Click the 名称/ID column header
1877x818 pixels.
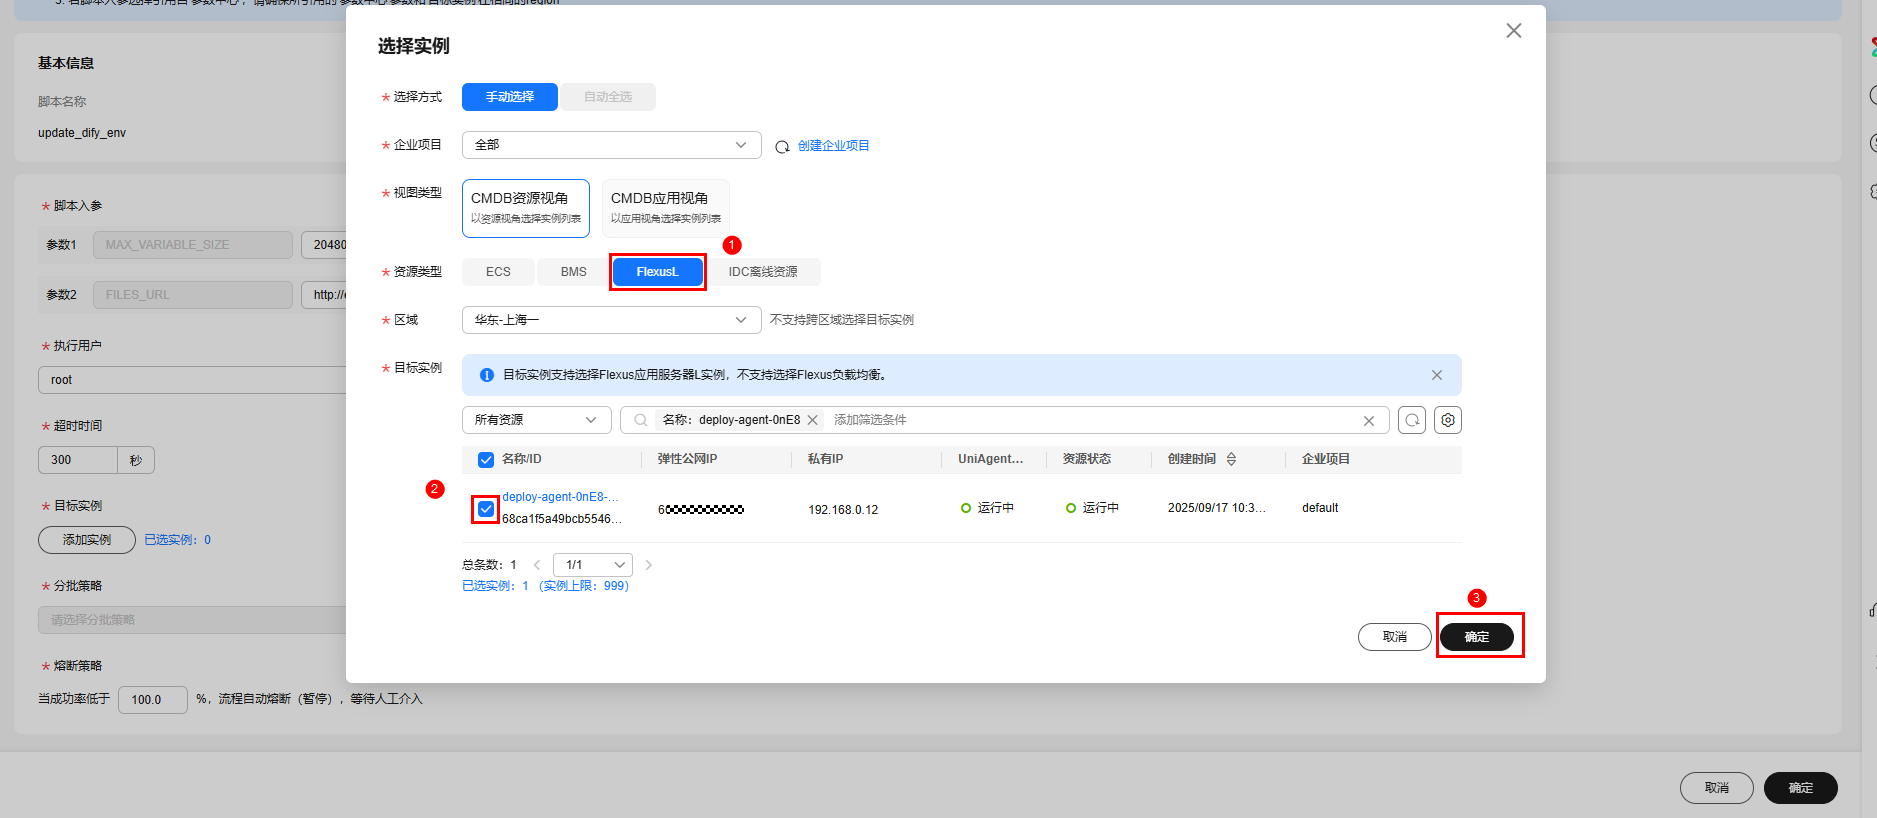point(522,459)
